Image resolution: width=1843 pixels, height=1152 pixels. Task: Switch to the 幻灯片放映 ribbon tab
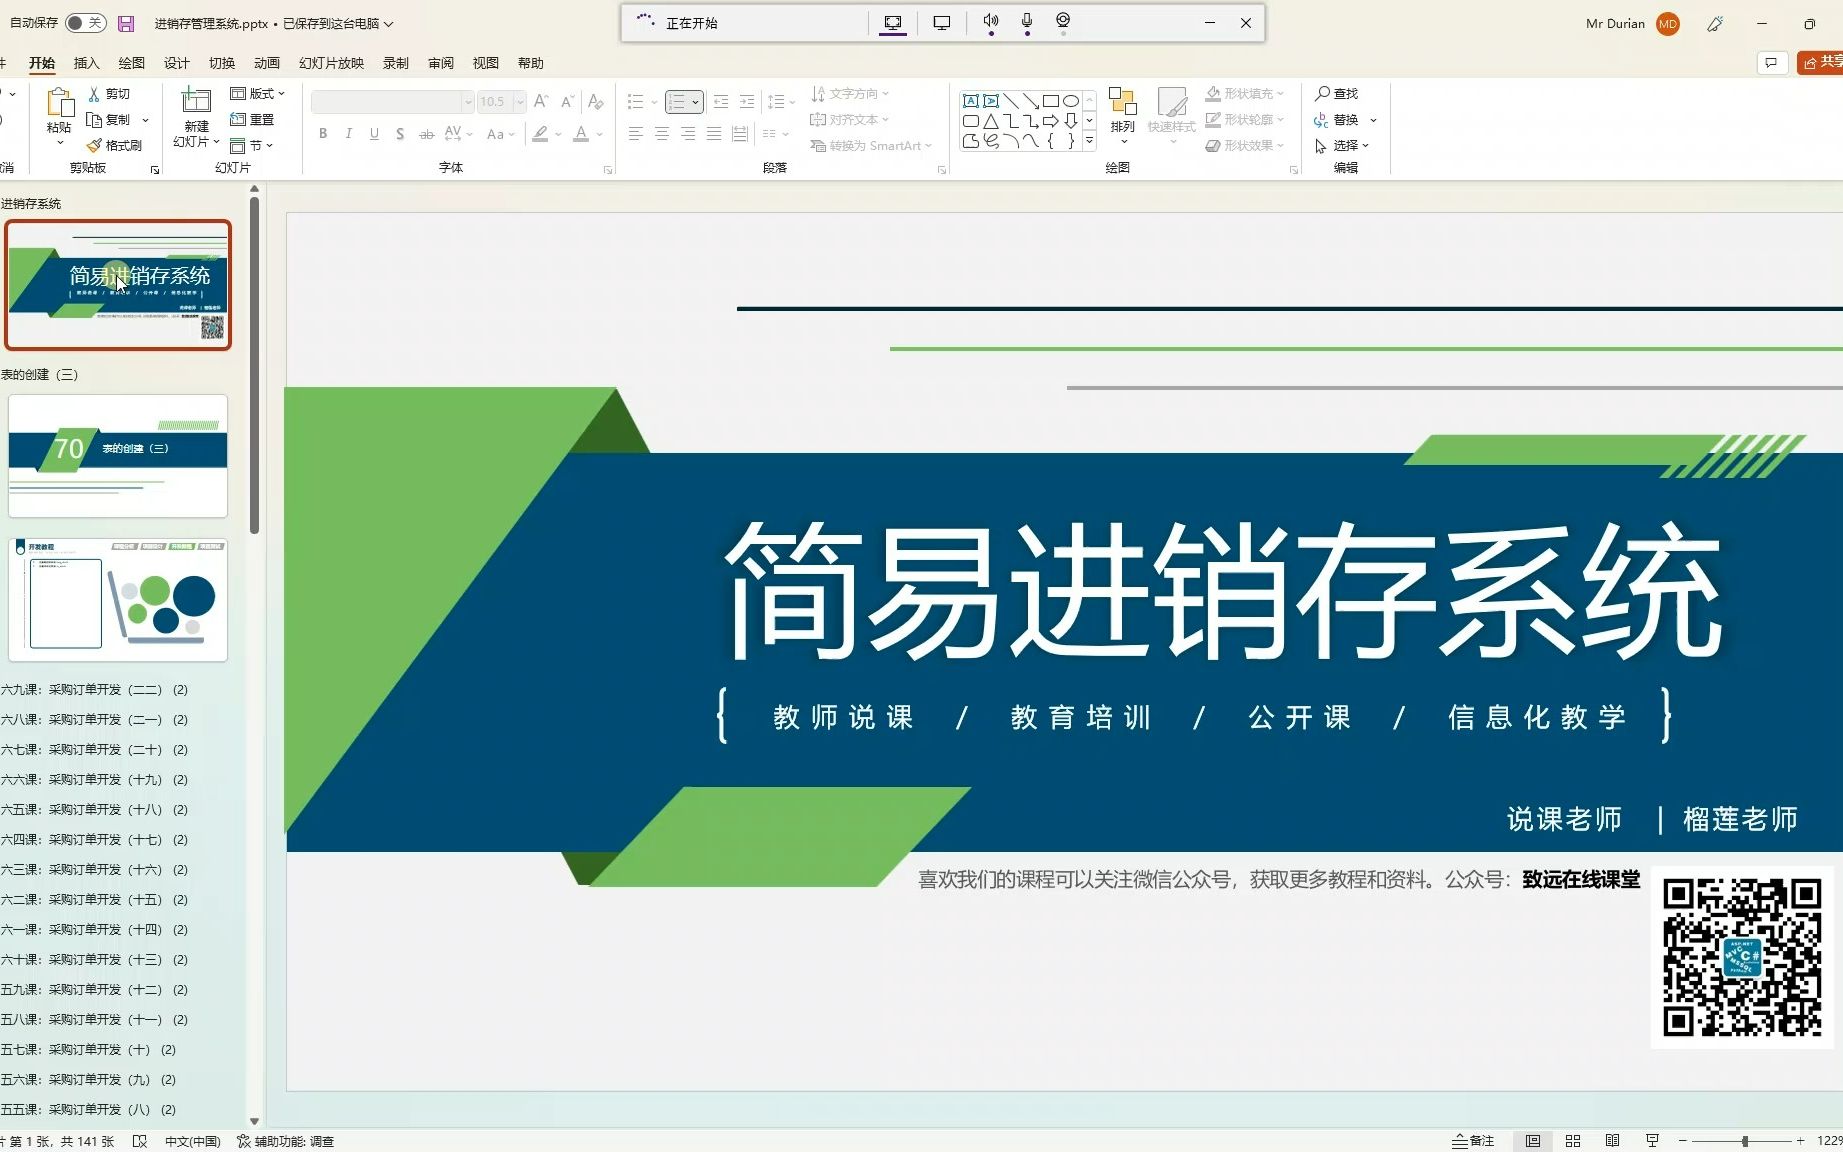332,62
